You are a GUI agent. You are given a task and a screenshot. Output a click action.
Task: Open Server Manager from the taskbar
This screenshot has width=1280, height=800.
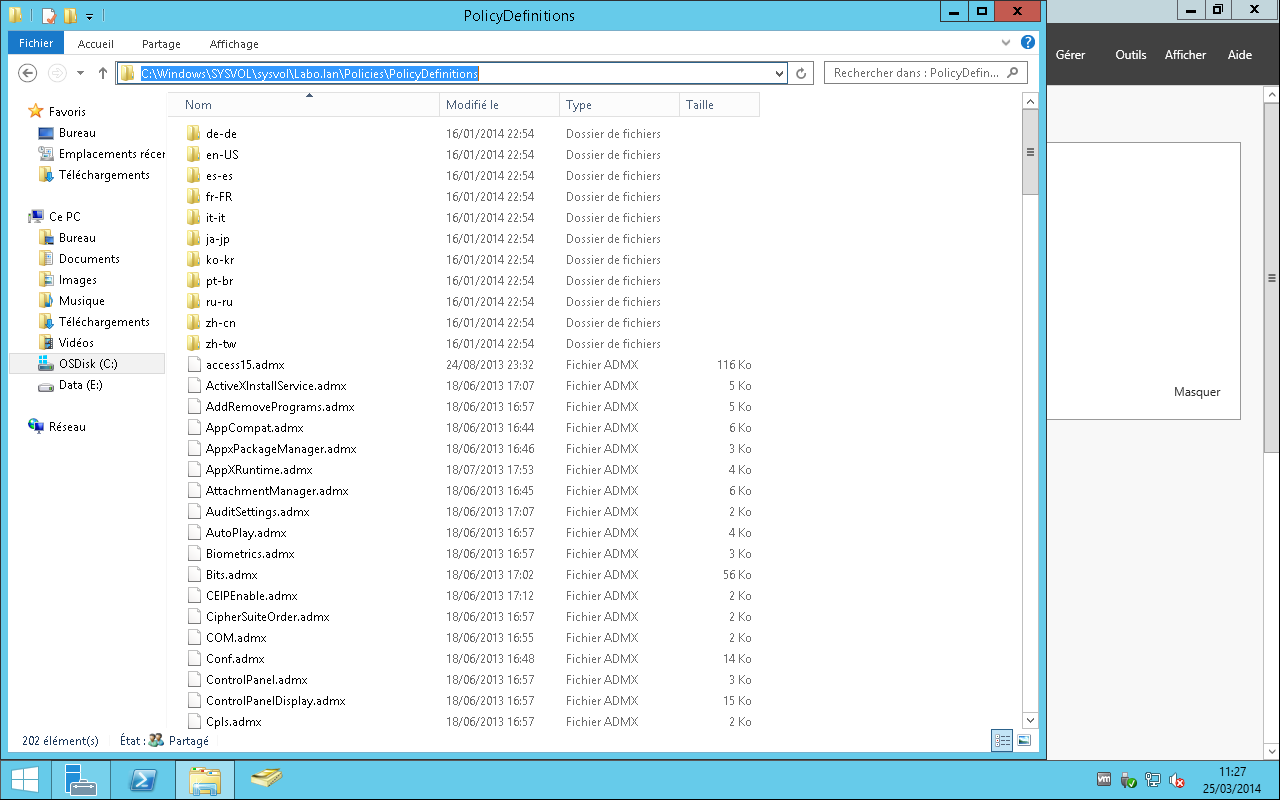tap(80, 780)
